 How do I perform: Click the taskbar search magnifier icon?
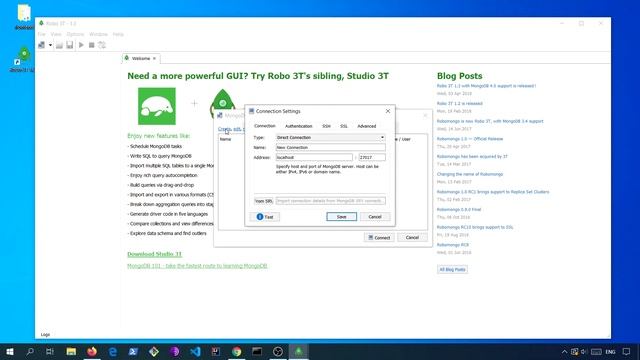[30, 351]
